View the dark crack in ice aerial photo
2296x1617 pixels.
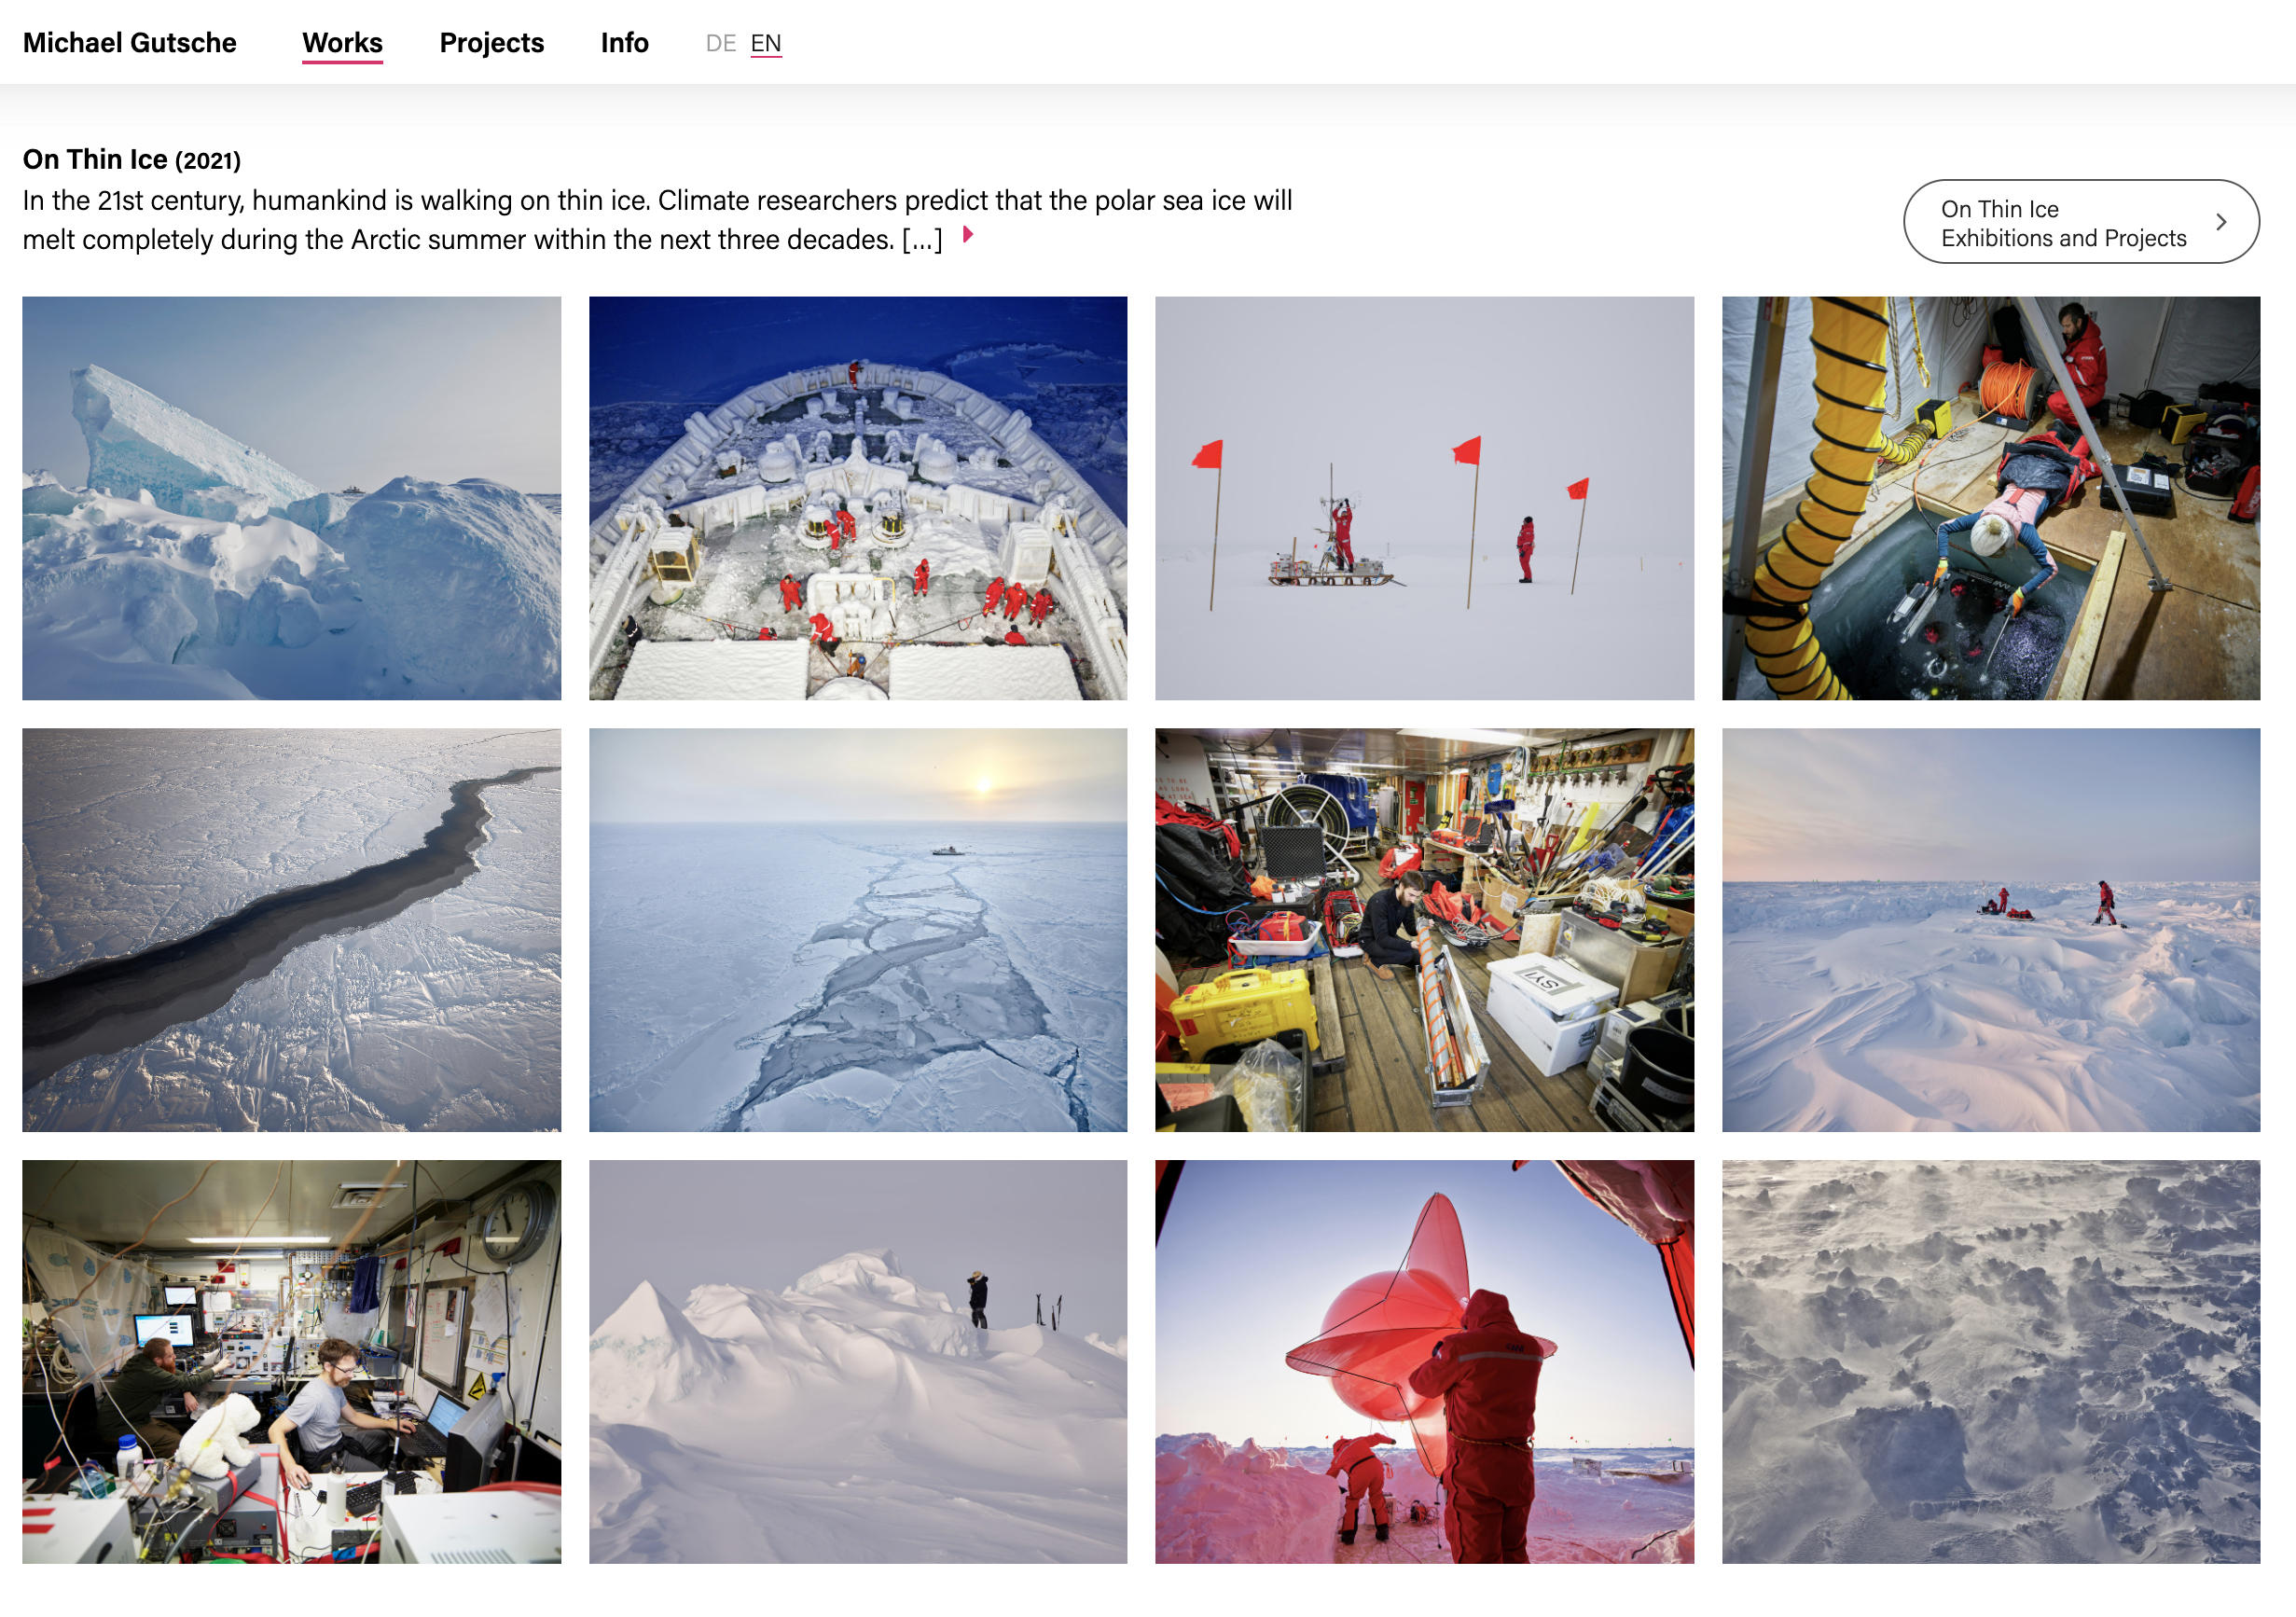[291, 930]
